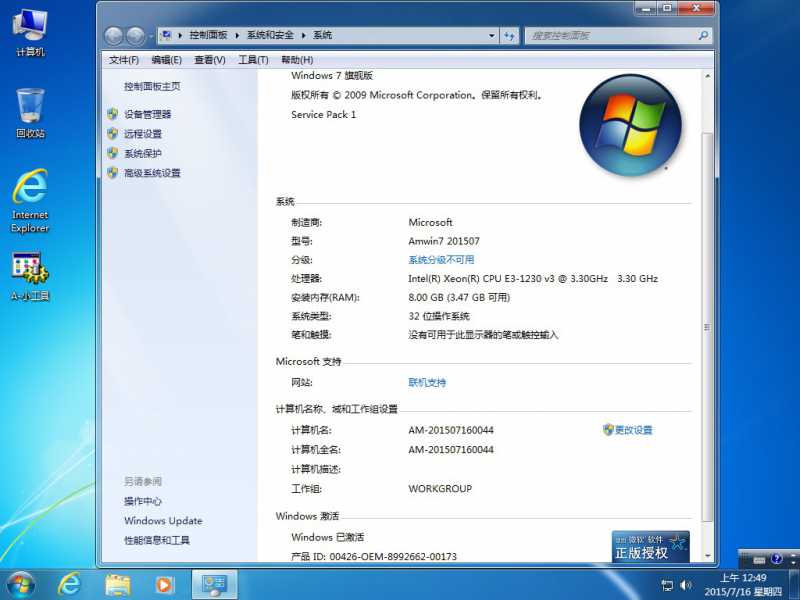Click the 控制面板 breadcrumb

click(x=208, y=35)
